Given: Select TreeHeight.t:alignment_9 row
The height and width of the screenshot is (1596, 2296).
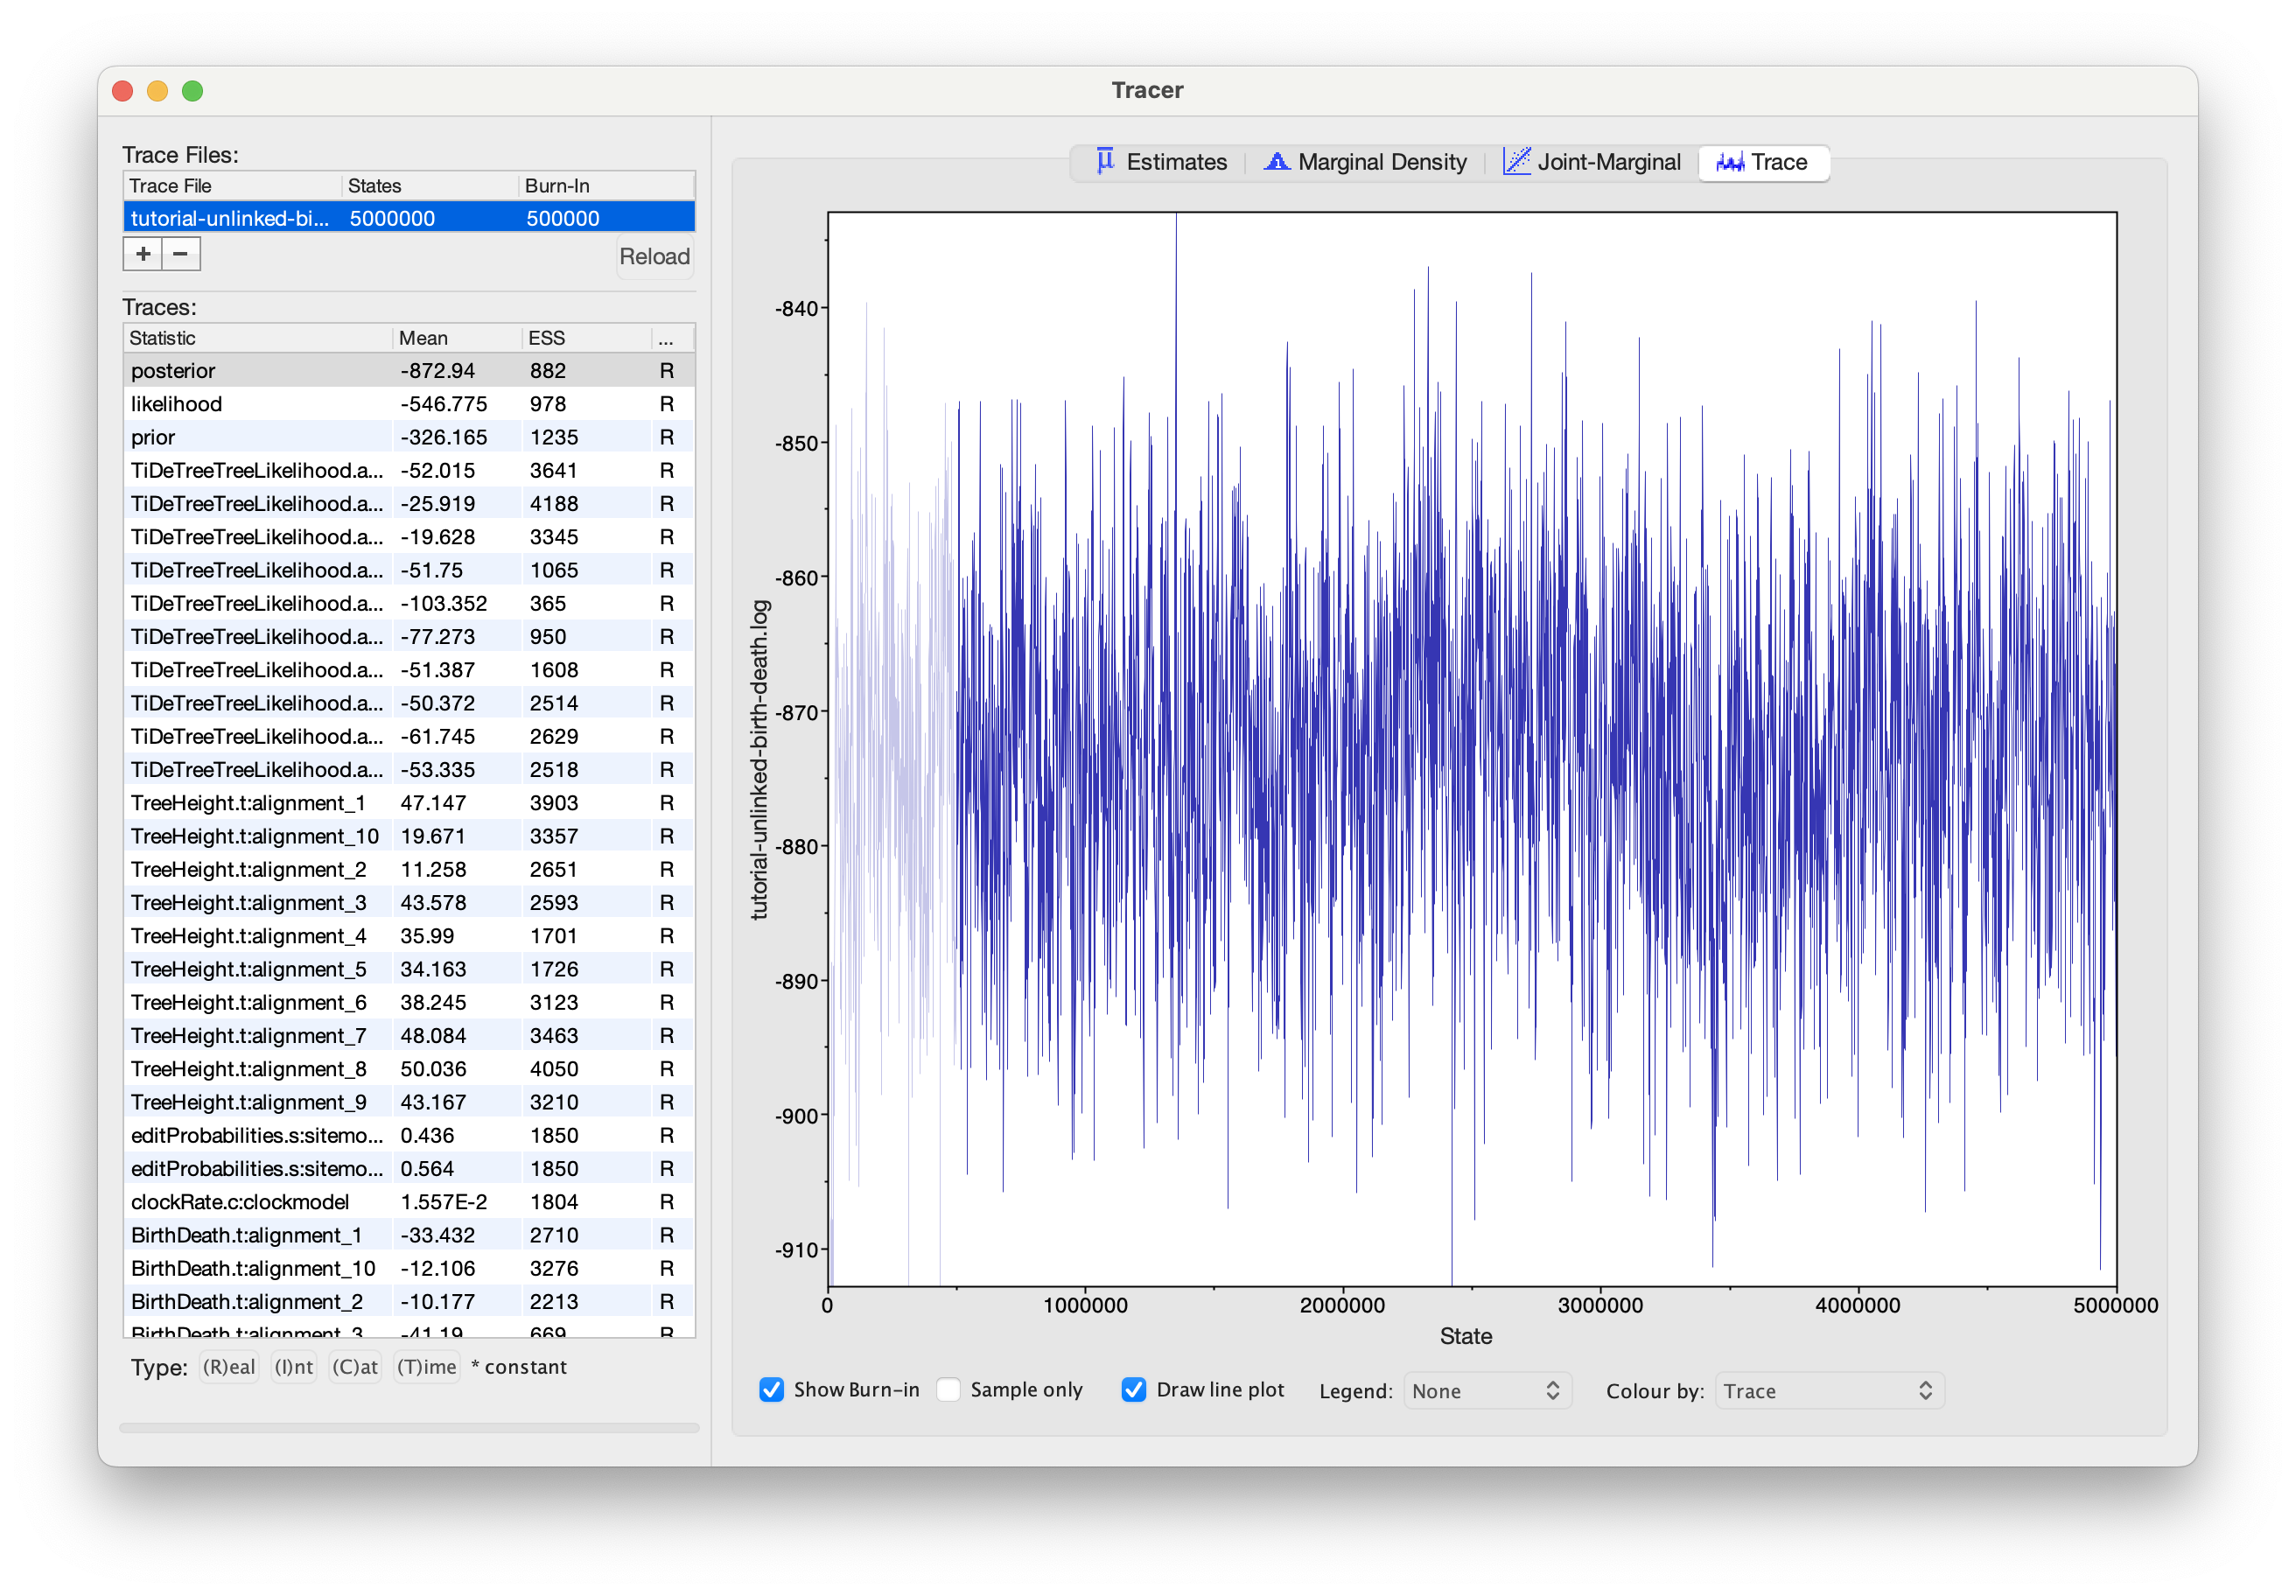Looking at the screenshot, I should click(409, 1102).
